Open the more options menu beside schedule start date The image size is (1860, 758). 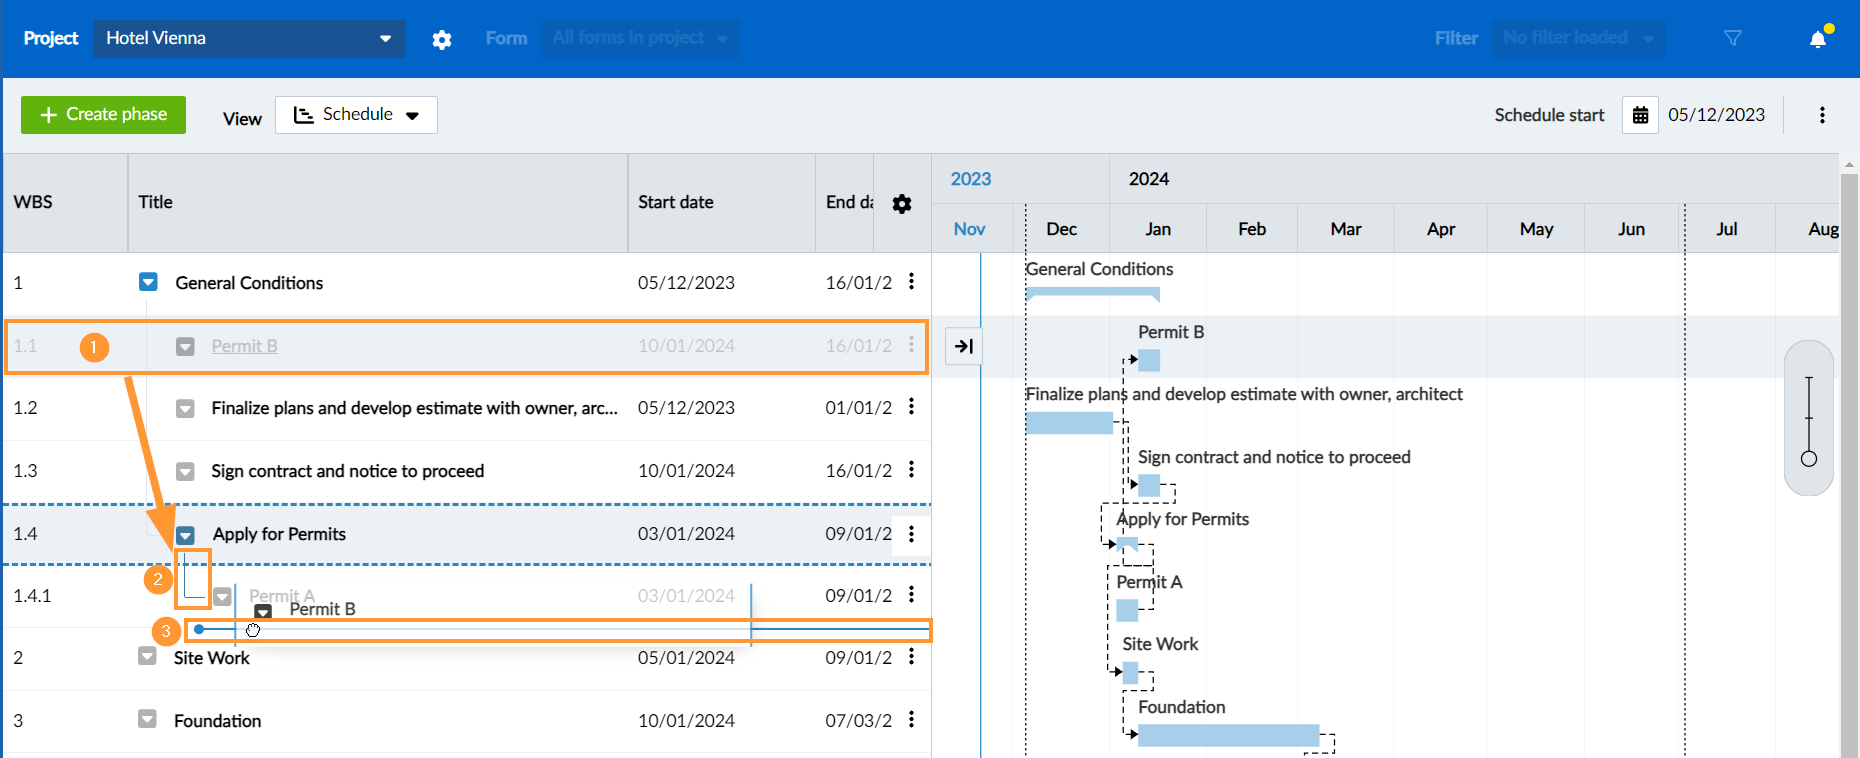[1822, 115]
